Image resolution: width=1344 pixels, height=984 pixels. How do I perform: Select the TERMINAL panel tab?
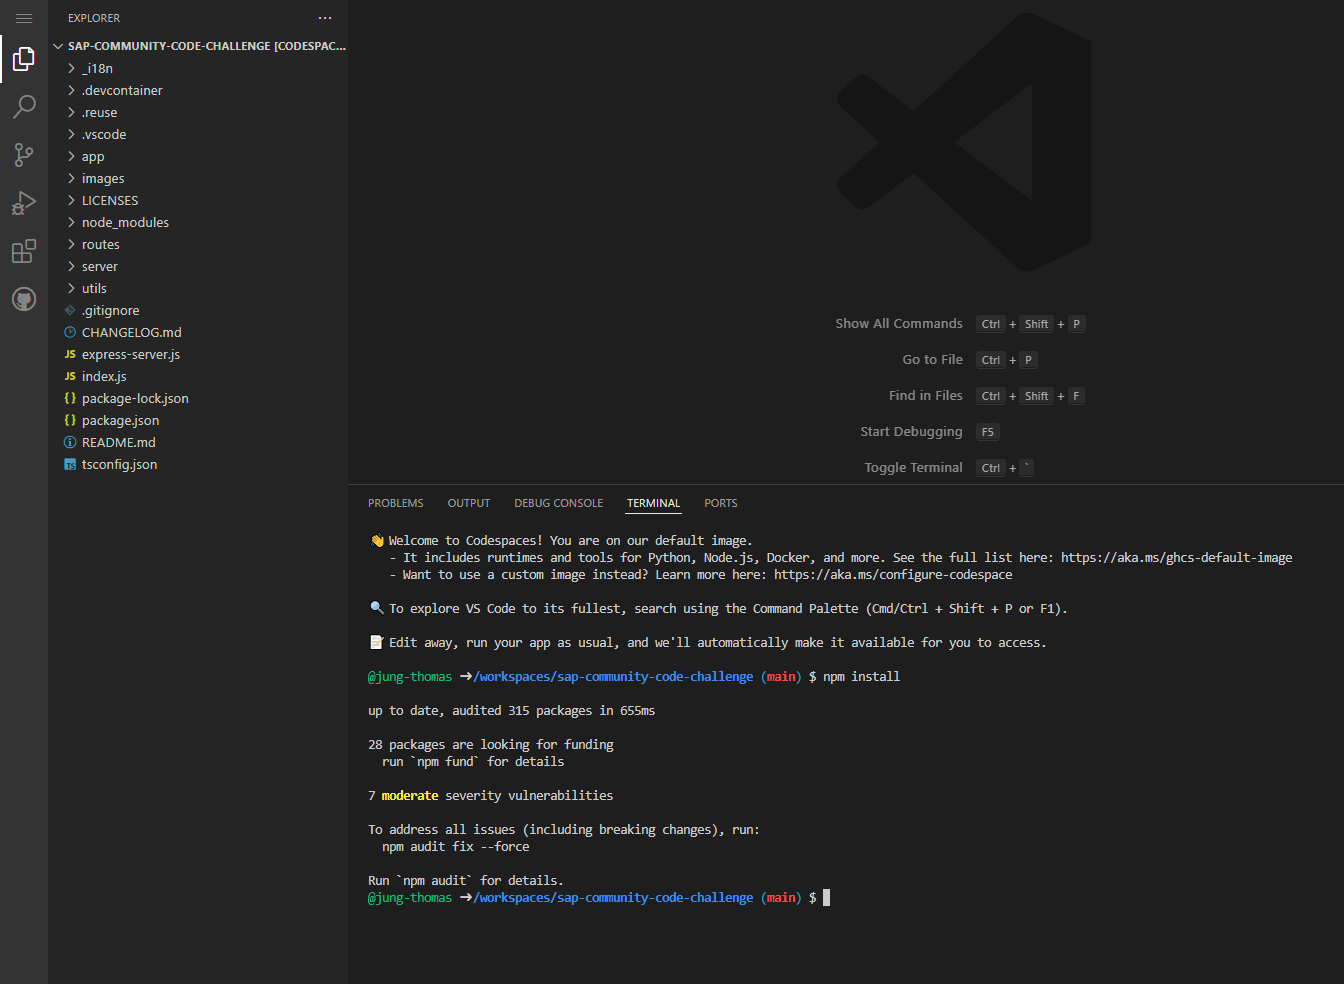(653, 503)
